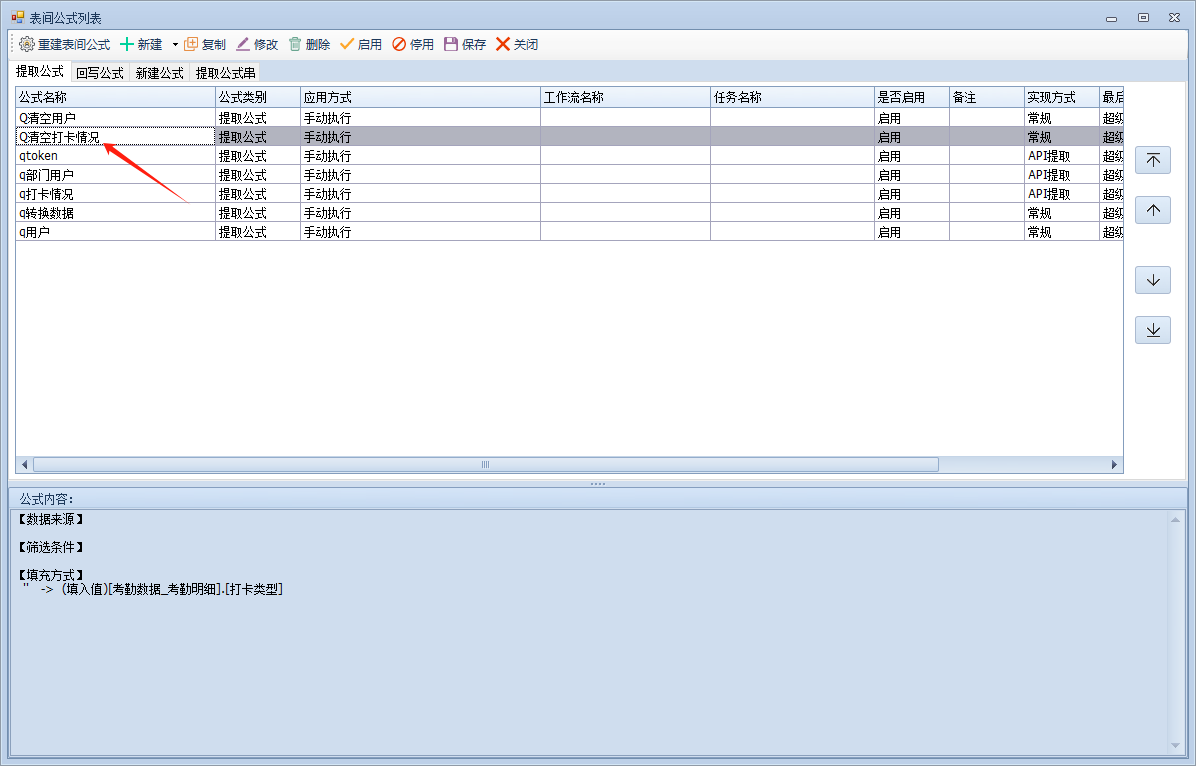1196x766 pixels.
Task: Sort by 公式名称 column header
Action: (115, 98)
